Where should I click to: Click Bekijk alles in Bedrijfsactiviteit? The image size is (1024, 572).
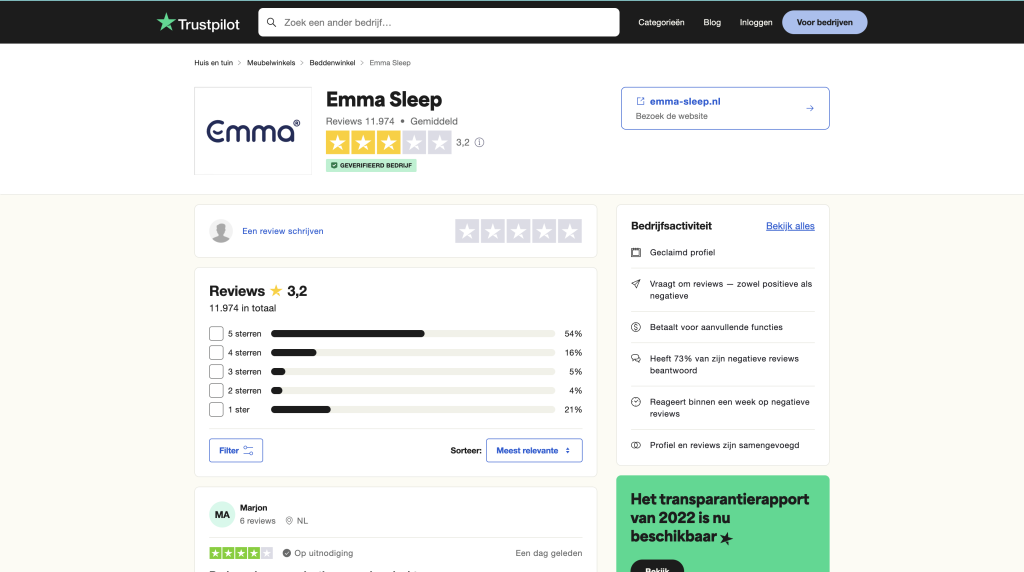[x=790, y=226]
